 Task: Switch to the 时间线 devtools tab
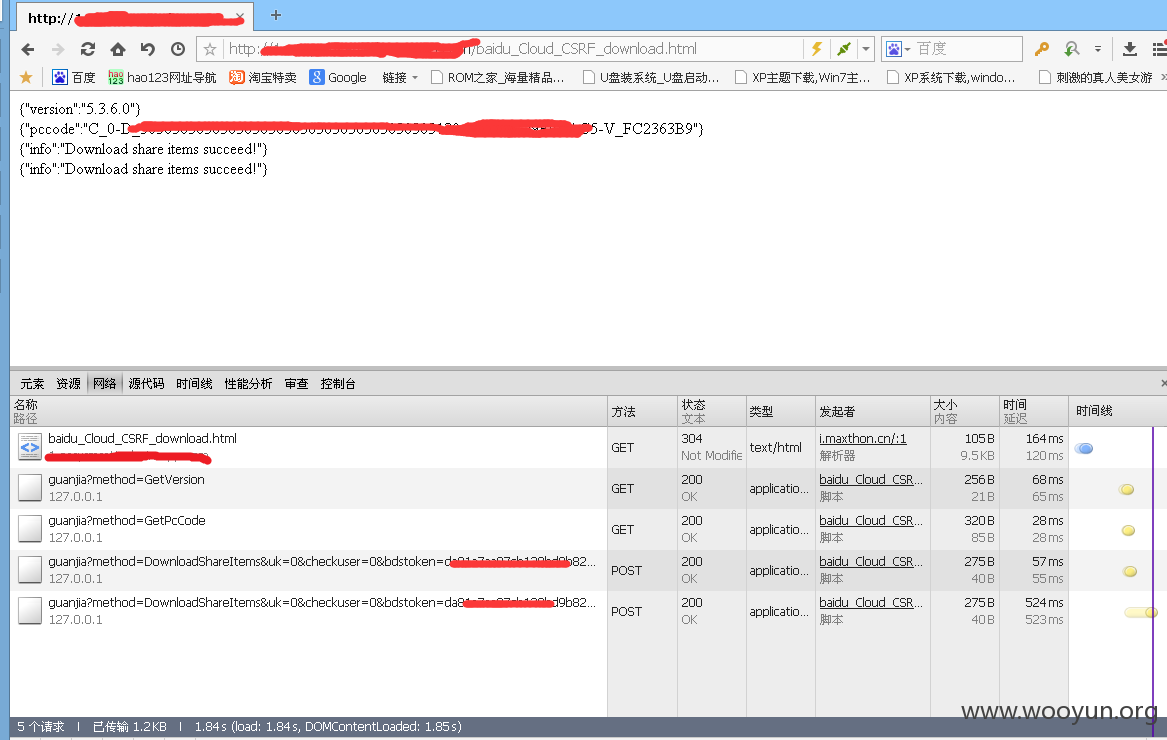click(x=194, y=383)
